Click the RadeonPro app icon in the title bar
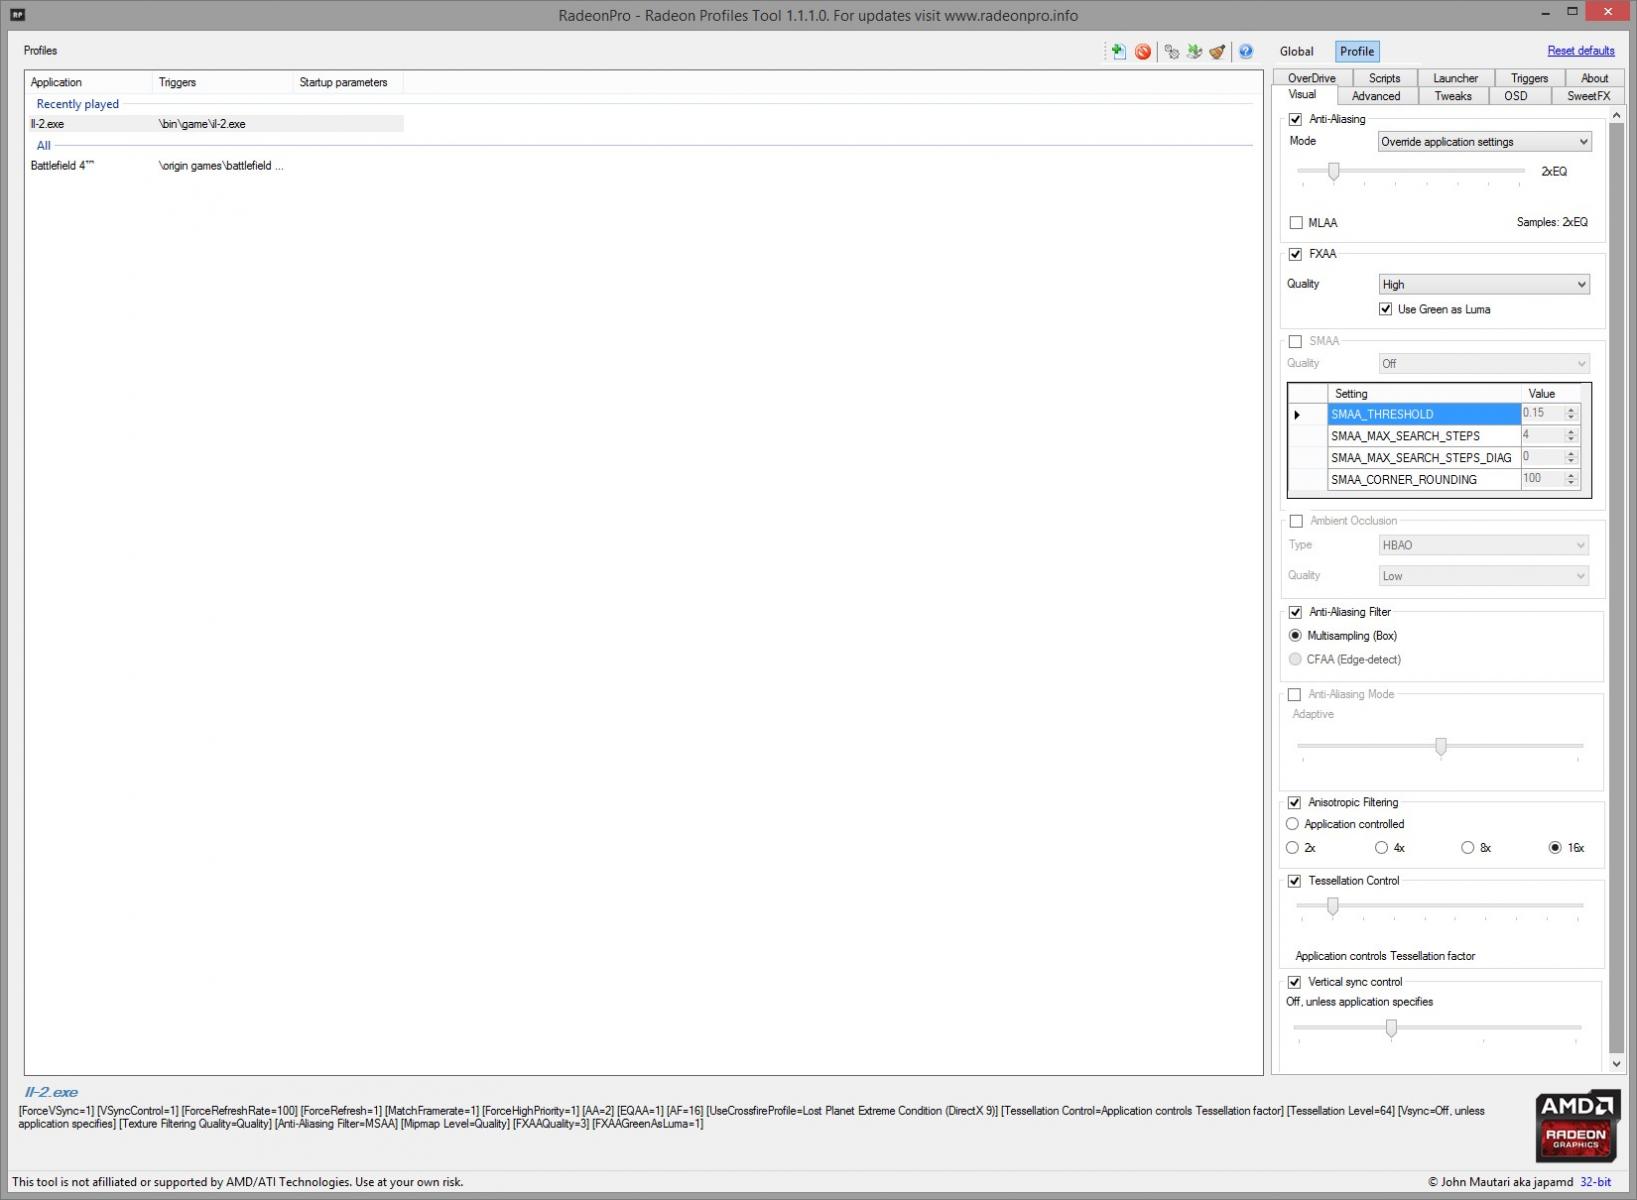 pyautogui.click(x=17, y=15)
